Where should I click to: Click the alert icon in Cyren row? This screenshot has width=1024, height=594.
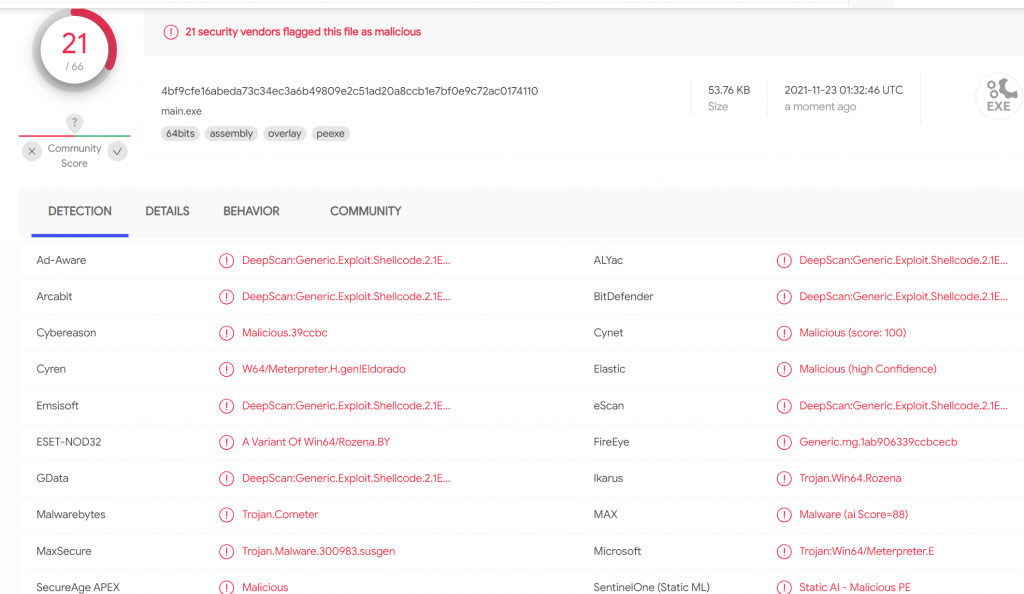[x=227, y=369]
